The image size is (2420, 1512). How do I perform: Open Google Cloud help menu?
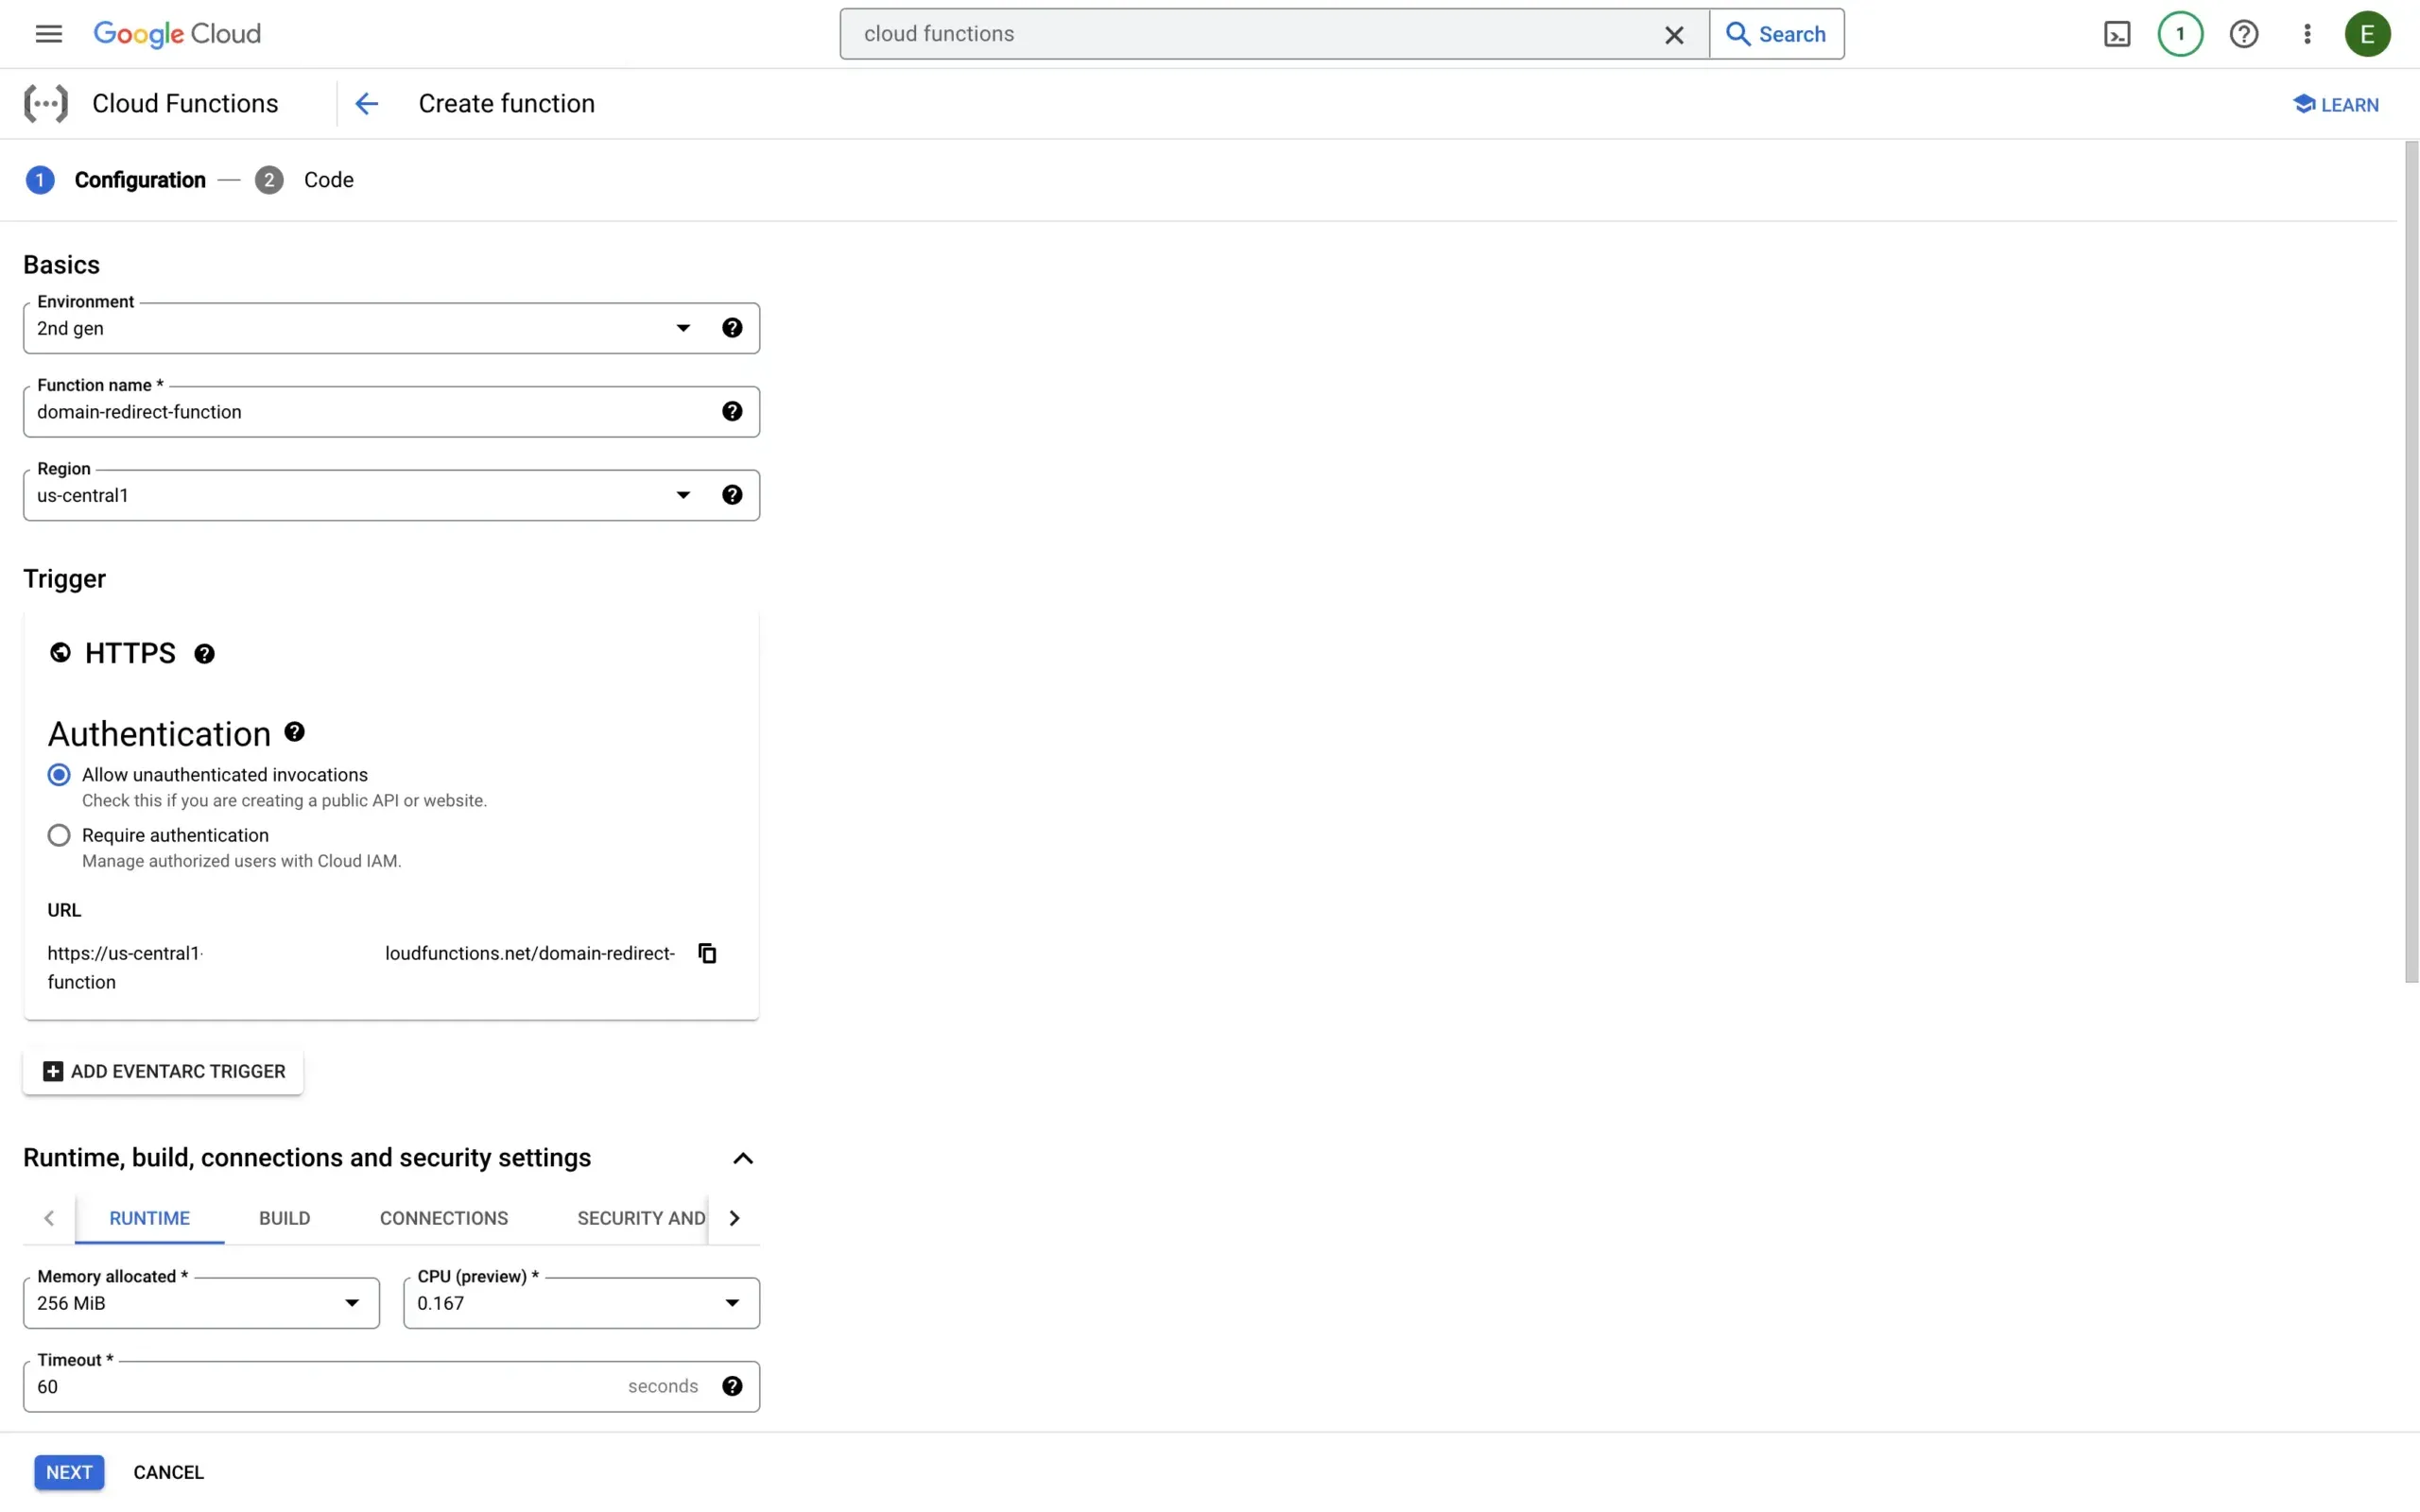coord(2243,33)
